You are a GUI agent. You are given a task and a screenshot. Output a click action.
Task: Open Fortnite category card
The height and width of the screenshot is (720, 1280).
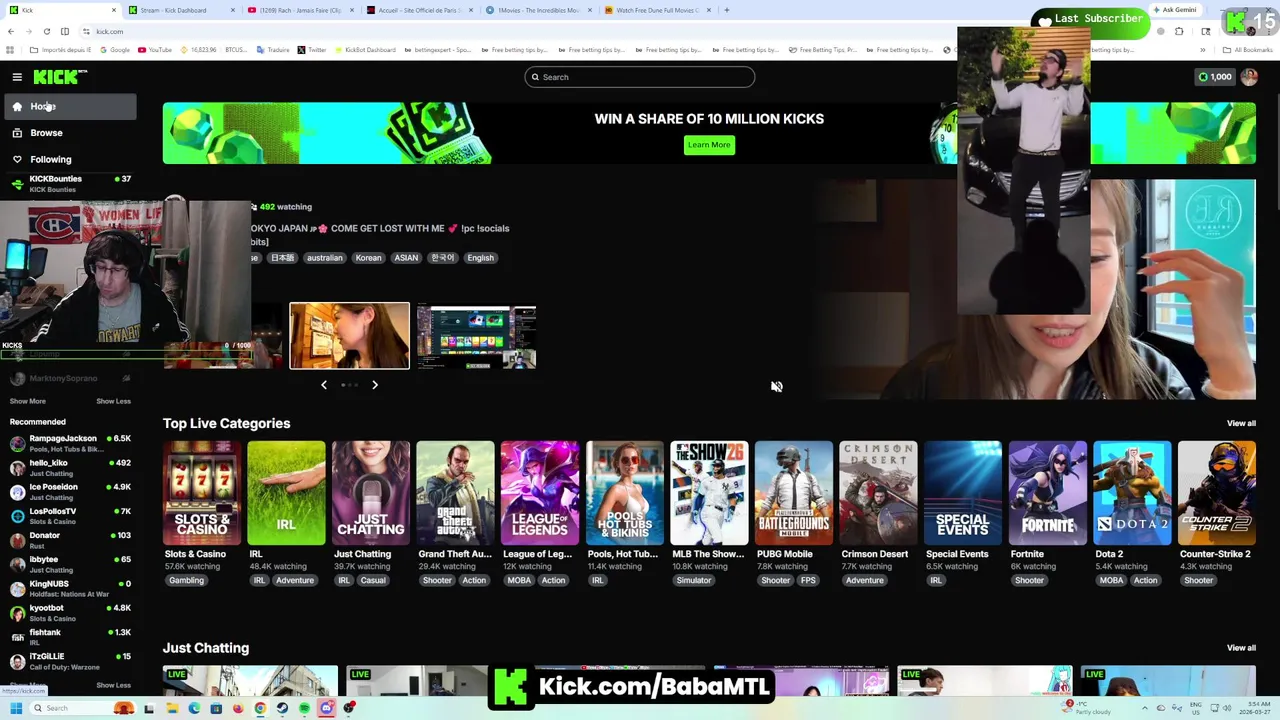(1047, 493)
